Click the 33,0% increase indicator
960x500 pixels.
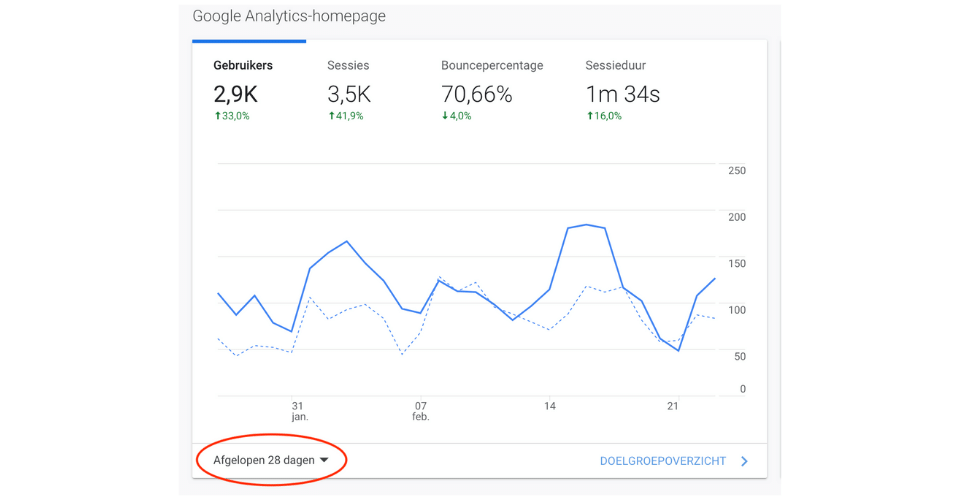(231, 116)
